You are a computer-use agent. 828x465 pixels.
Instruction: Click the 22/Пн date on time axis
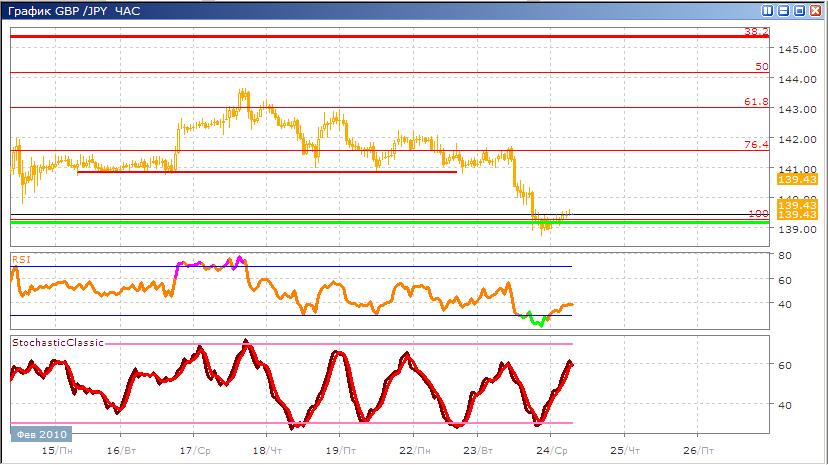(412, 450)
